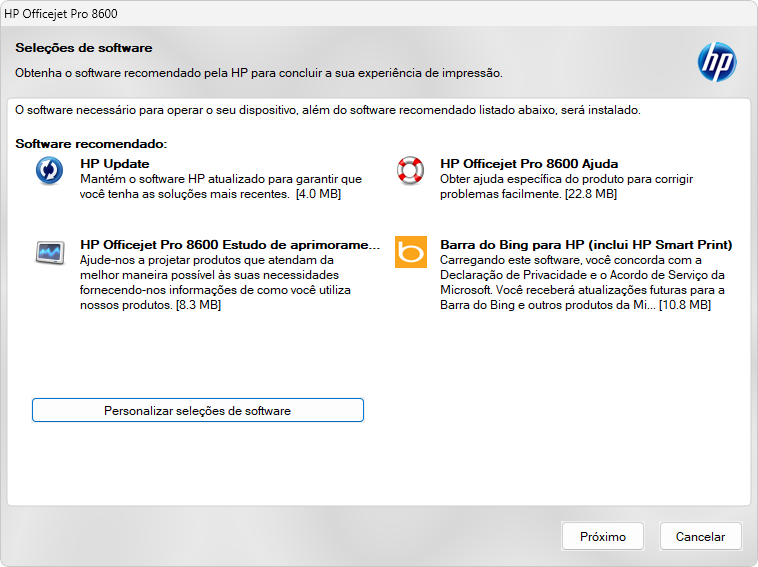Click the HP Update refresh icon
The image size is (758, 567).
[49, 171]
